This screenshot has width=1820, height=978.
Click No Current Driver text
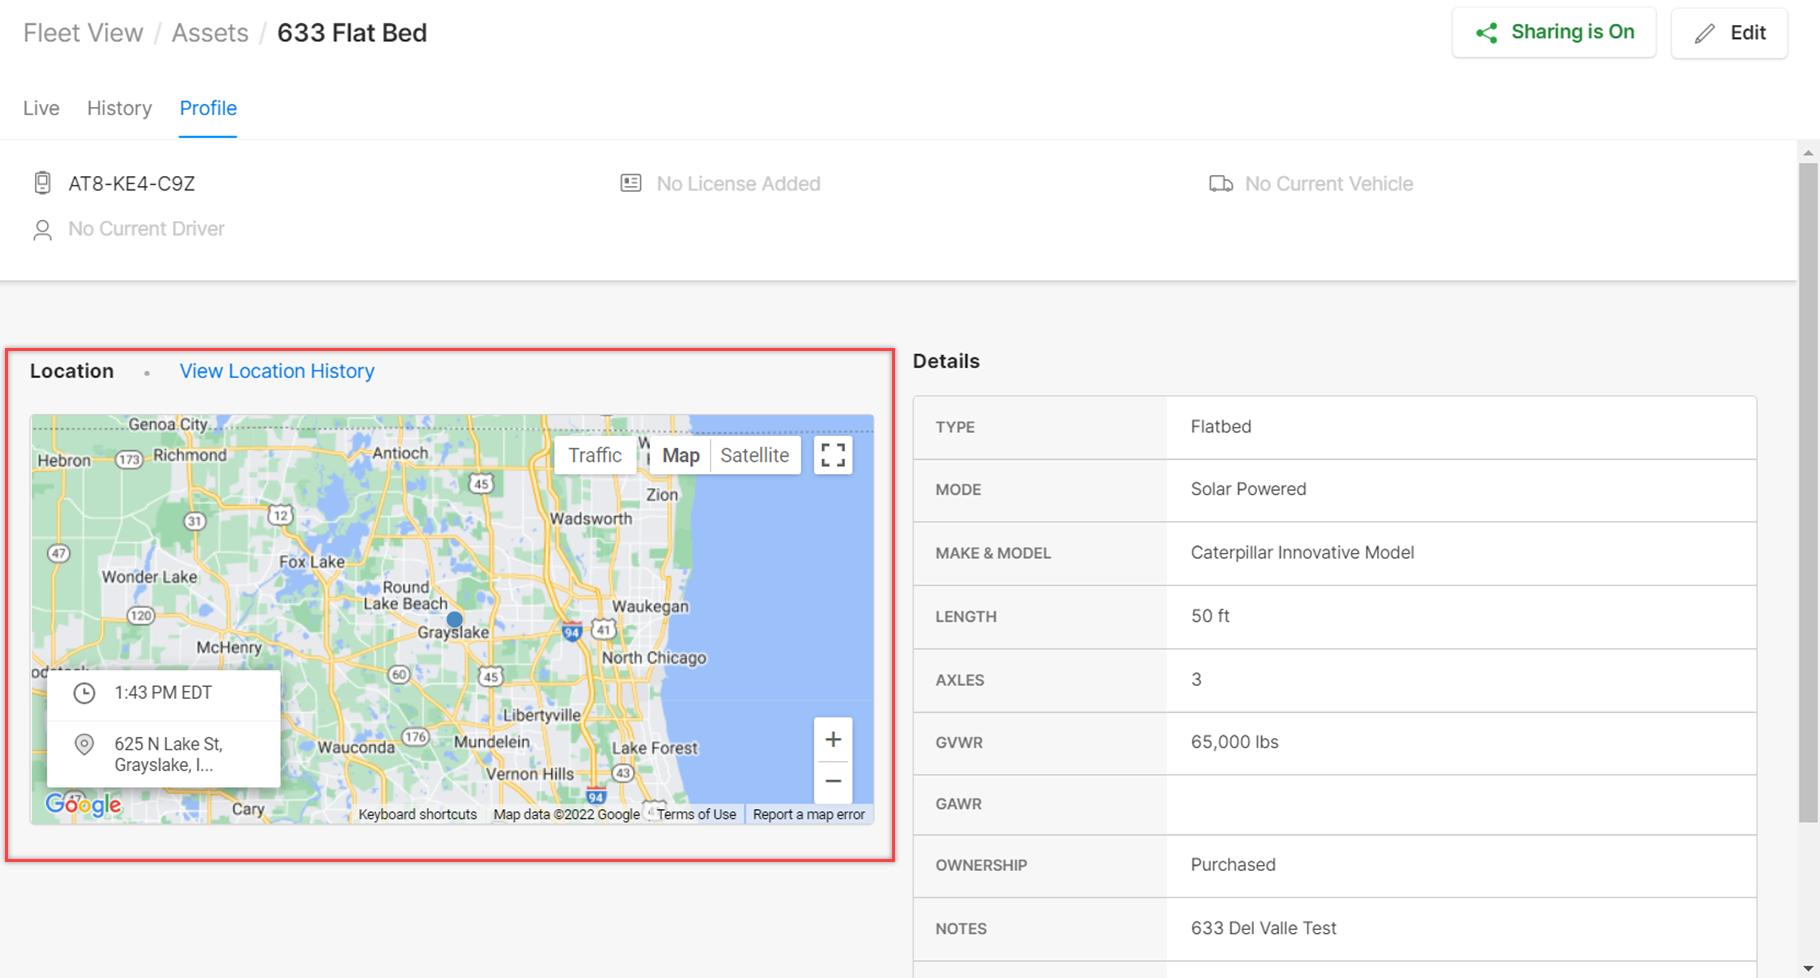coord(146,229)
